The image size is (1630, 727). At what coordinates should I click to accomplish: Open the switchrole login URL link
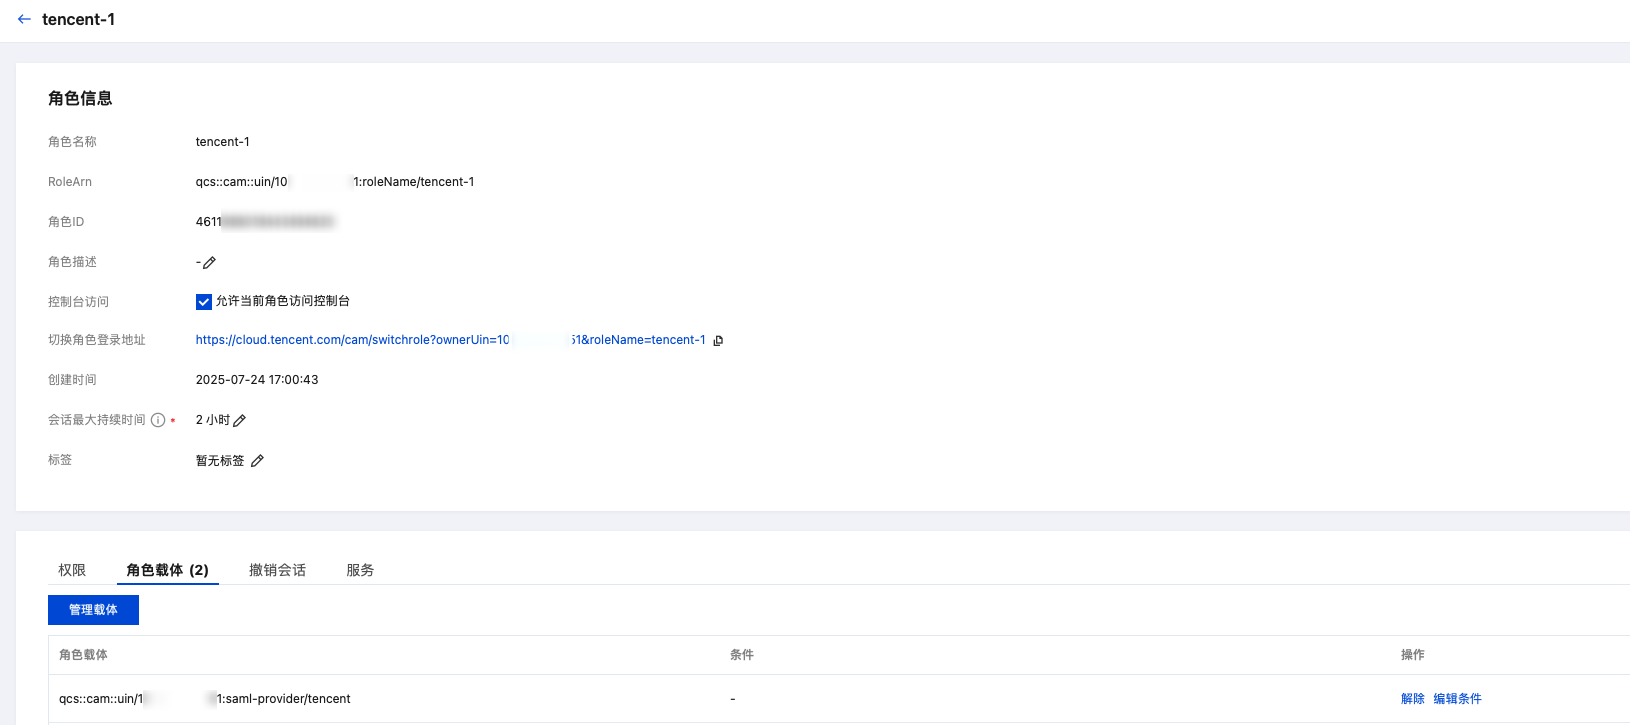pyautogui.click(x=450, y=340)
